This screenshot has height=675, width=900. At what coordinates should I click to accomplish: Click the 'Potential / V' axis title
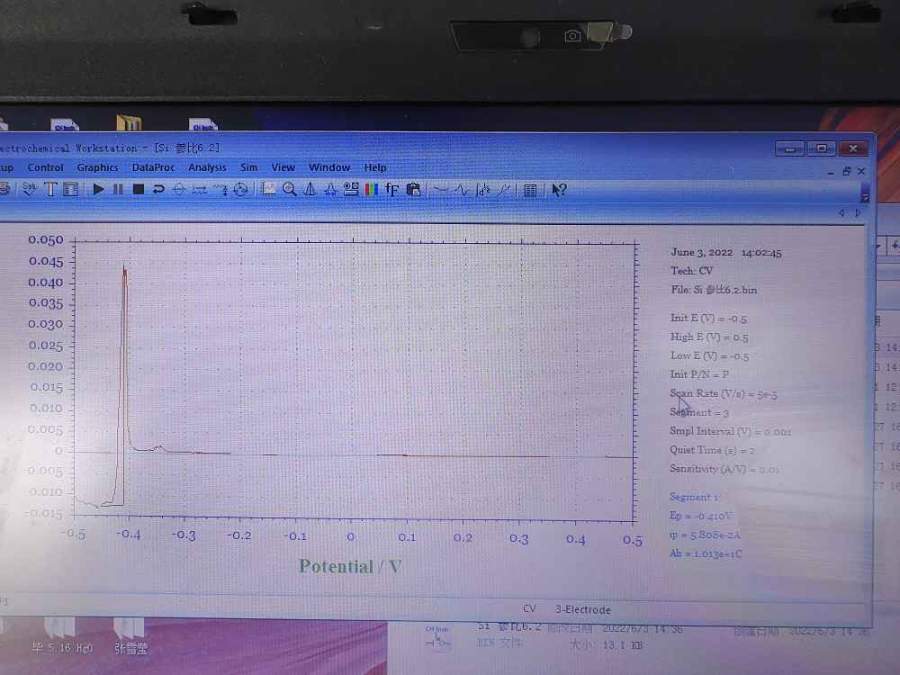[350, 567]
